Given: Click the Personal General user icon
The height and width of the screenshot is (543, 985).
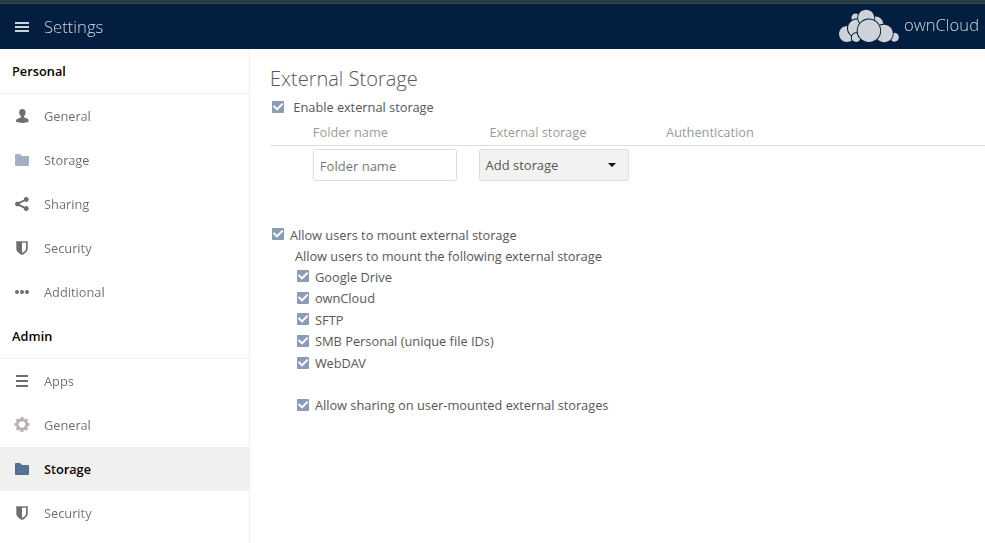Looking at the screenshot, I should pyautogui.click(x=22, y=116).
